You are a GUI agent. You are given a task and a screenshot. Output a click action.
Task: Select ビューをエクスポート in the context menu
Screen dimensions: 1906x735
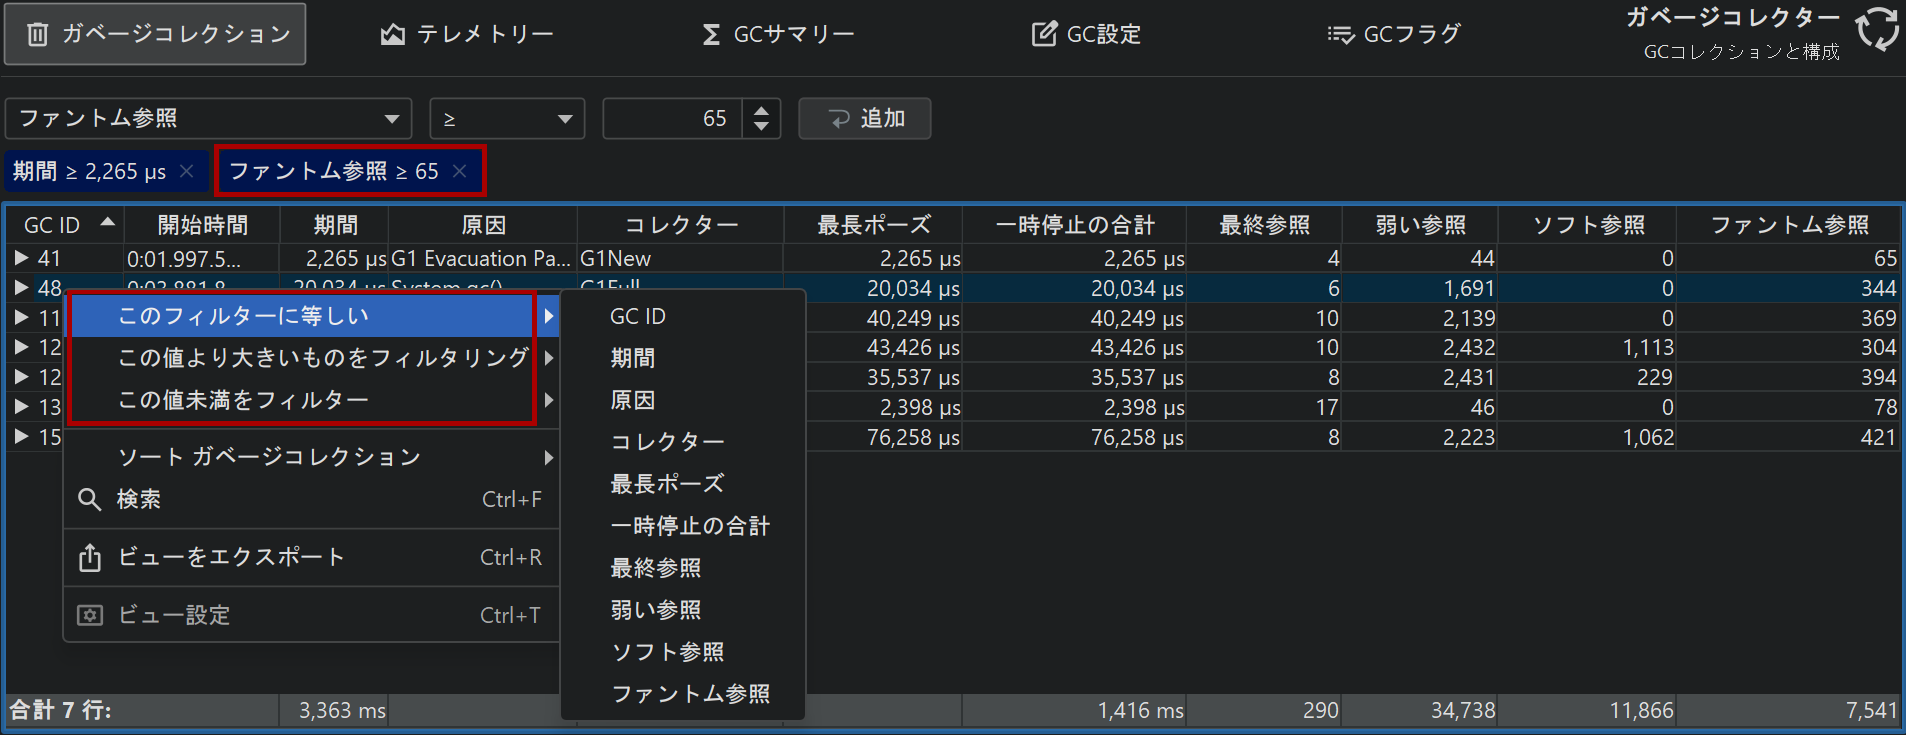230,557
